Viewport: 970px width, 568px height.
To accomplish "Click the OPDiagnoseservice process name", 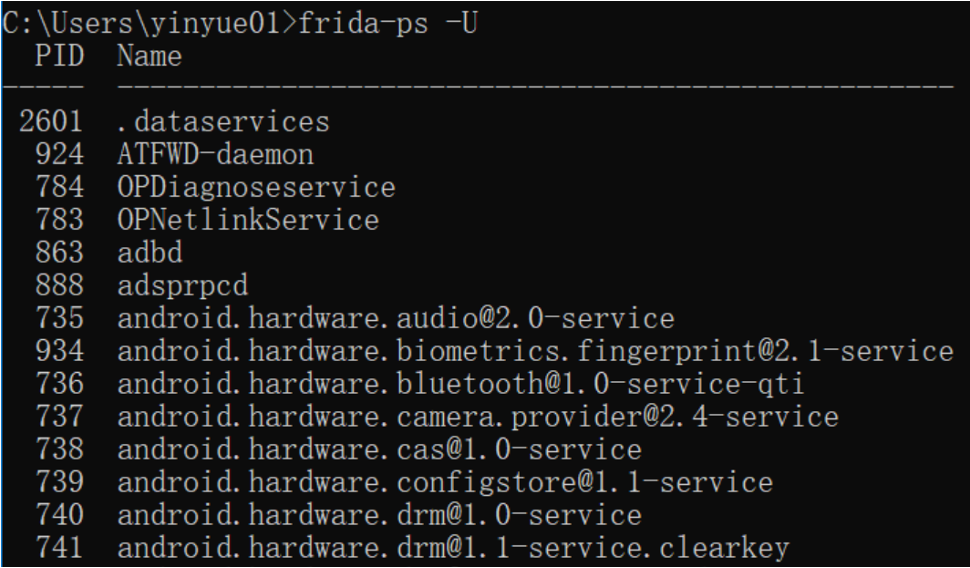I will [256, 187].
